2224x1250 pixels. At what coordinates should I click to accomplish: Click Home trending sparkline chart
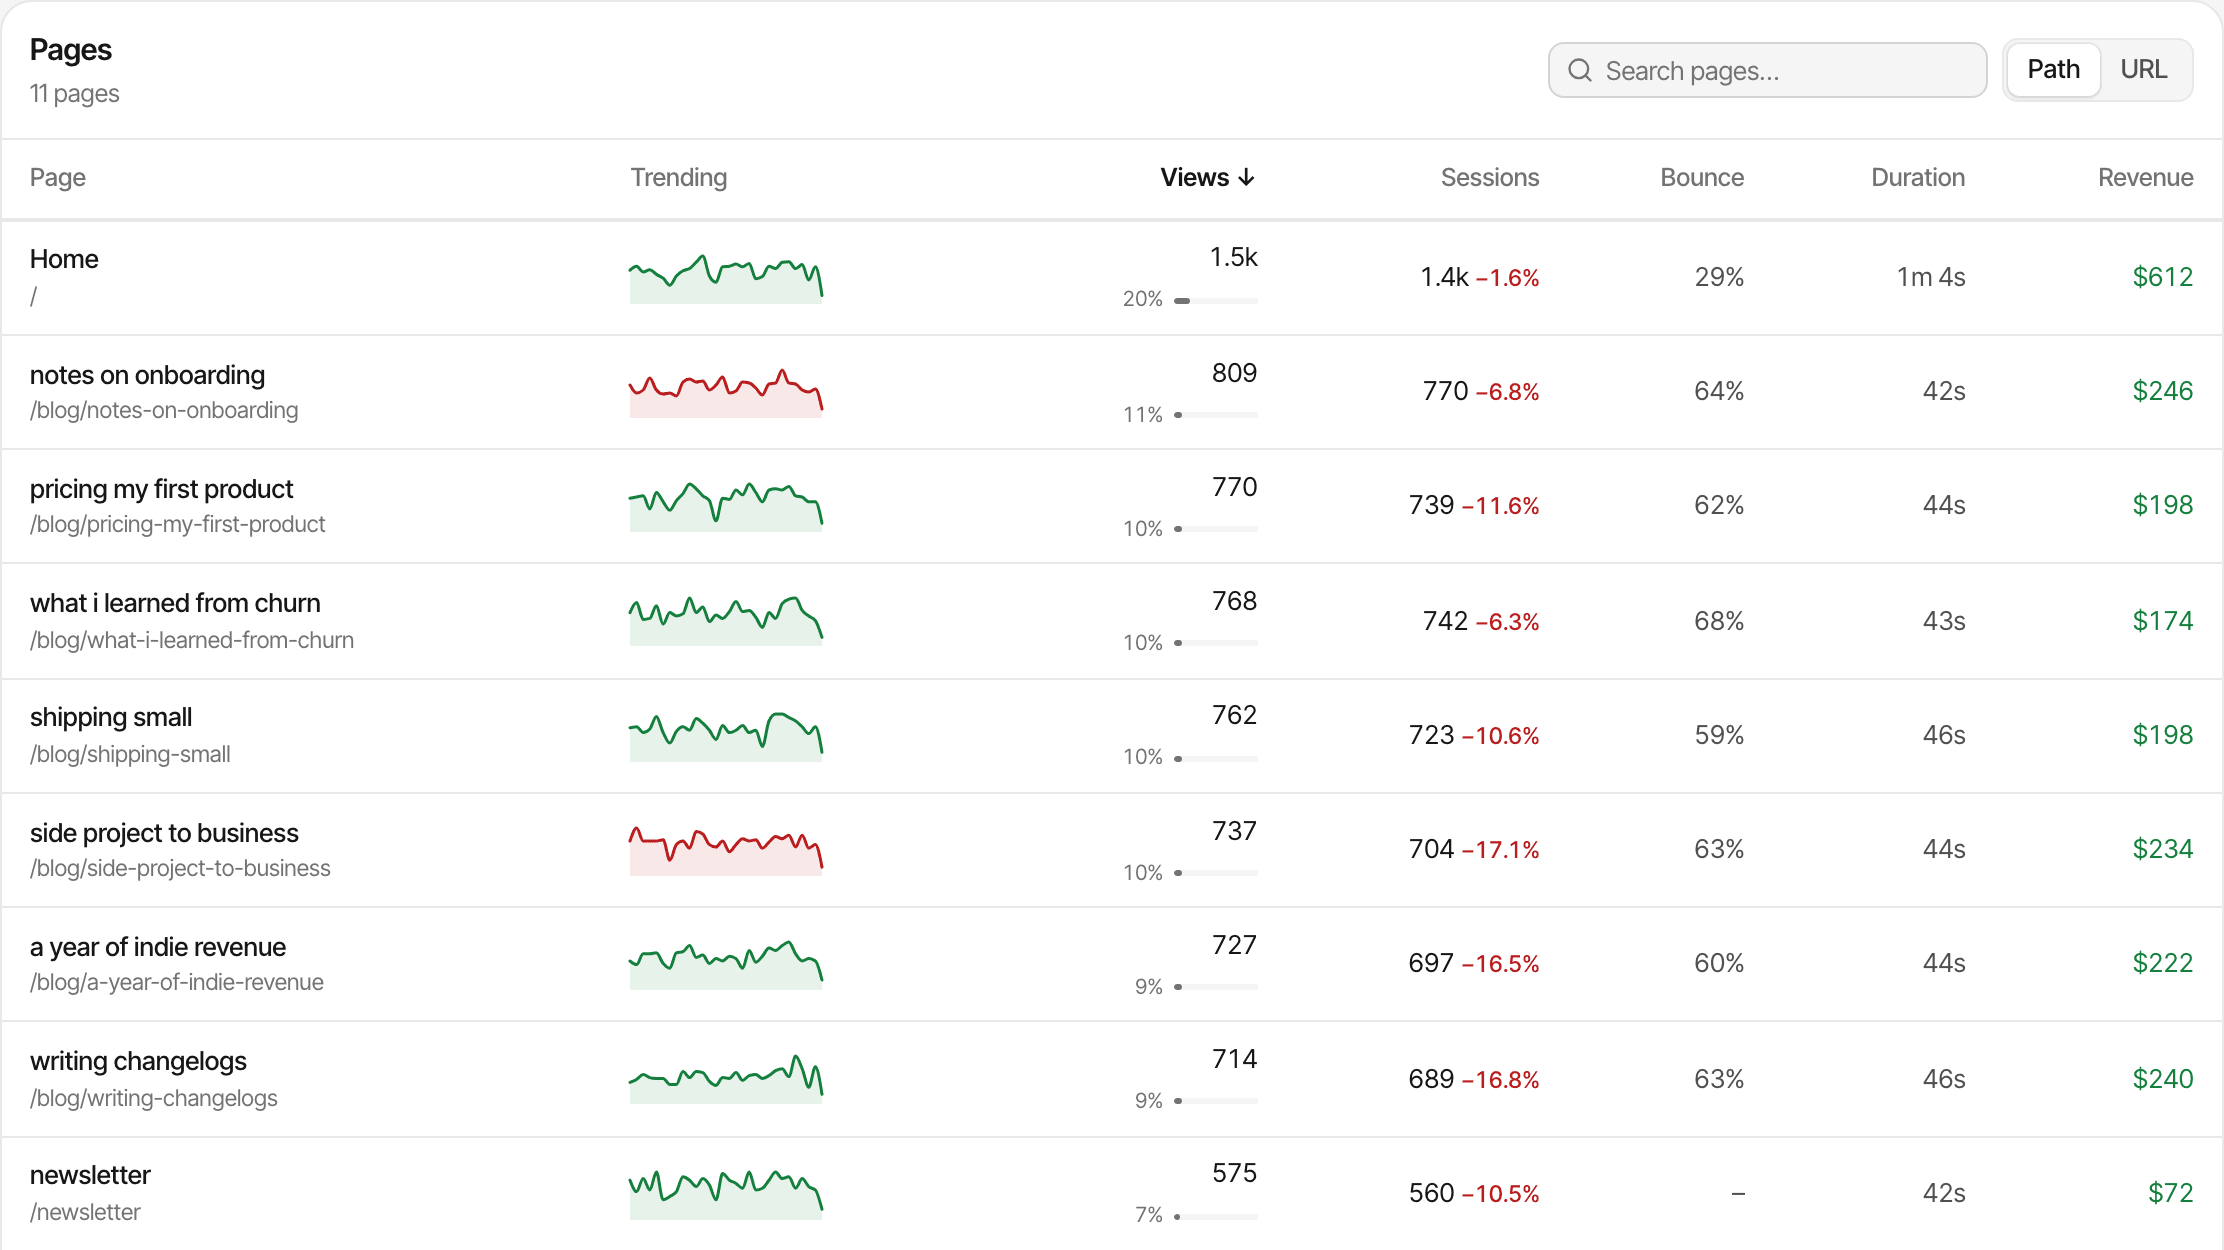[x=726, y=279]
